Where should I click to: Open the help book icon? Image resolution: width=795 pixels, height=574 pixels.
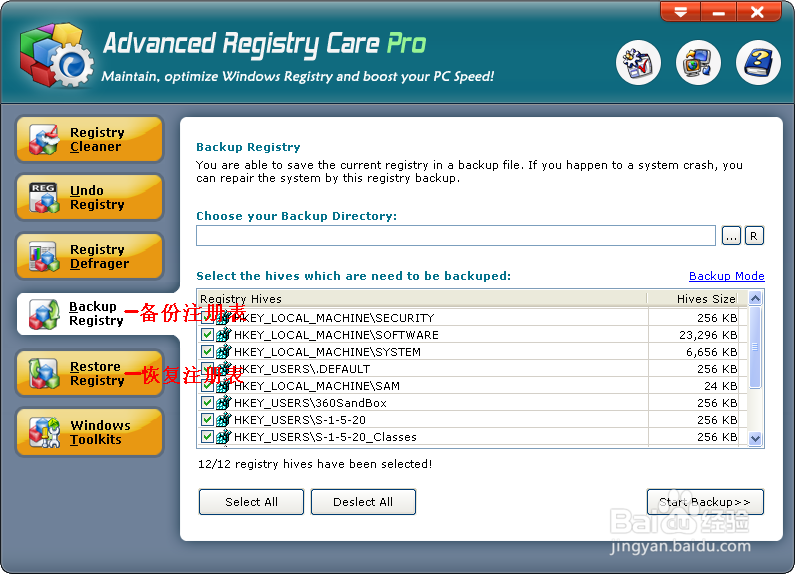(x=758, y=63)
